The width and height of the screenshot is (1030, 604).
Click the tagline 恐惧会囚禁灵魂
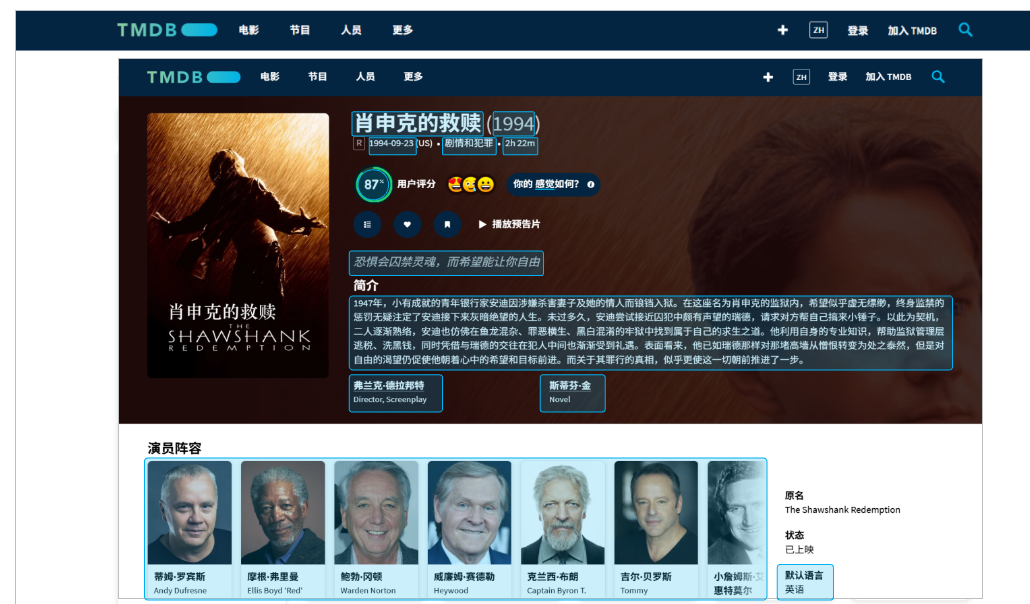coord(446,262)
